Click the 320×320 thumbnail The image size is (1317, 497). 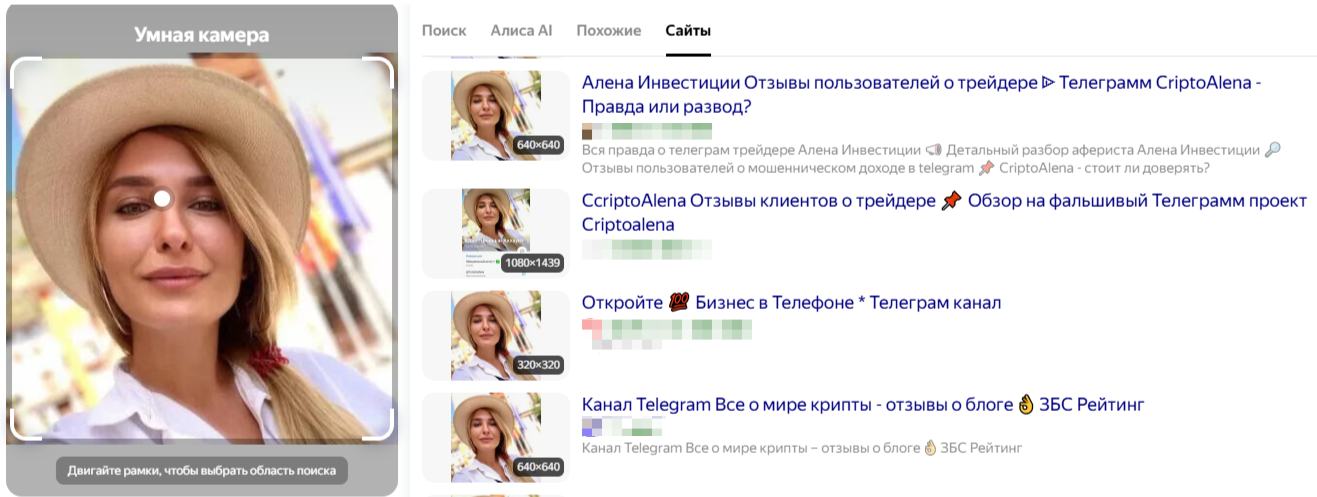coord(496,335)
